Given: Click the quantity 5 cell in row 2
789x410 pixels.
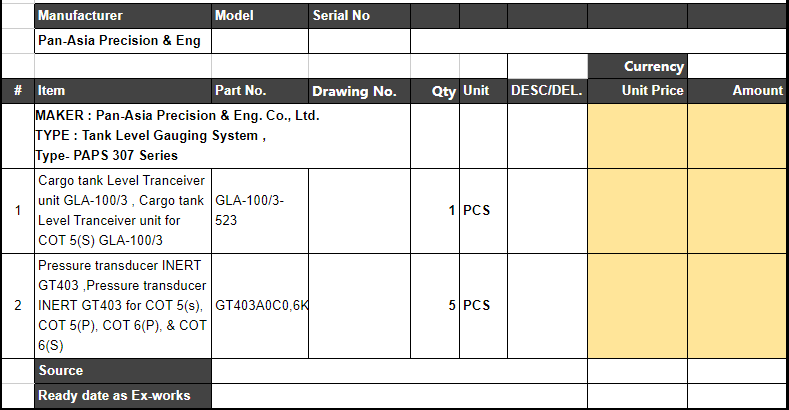Looking at the screenshot, I should click(435, 306).
